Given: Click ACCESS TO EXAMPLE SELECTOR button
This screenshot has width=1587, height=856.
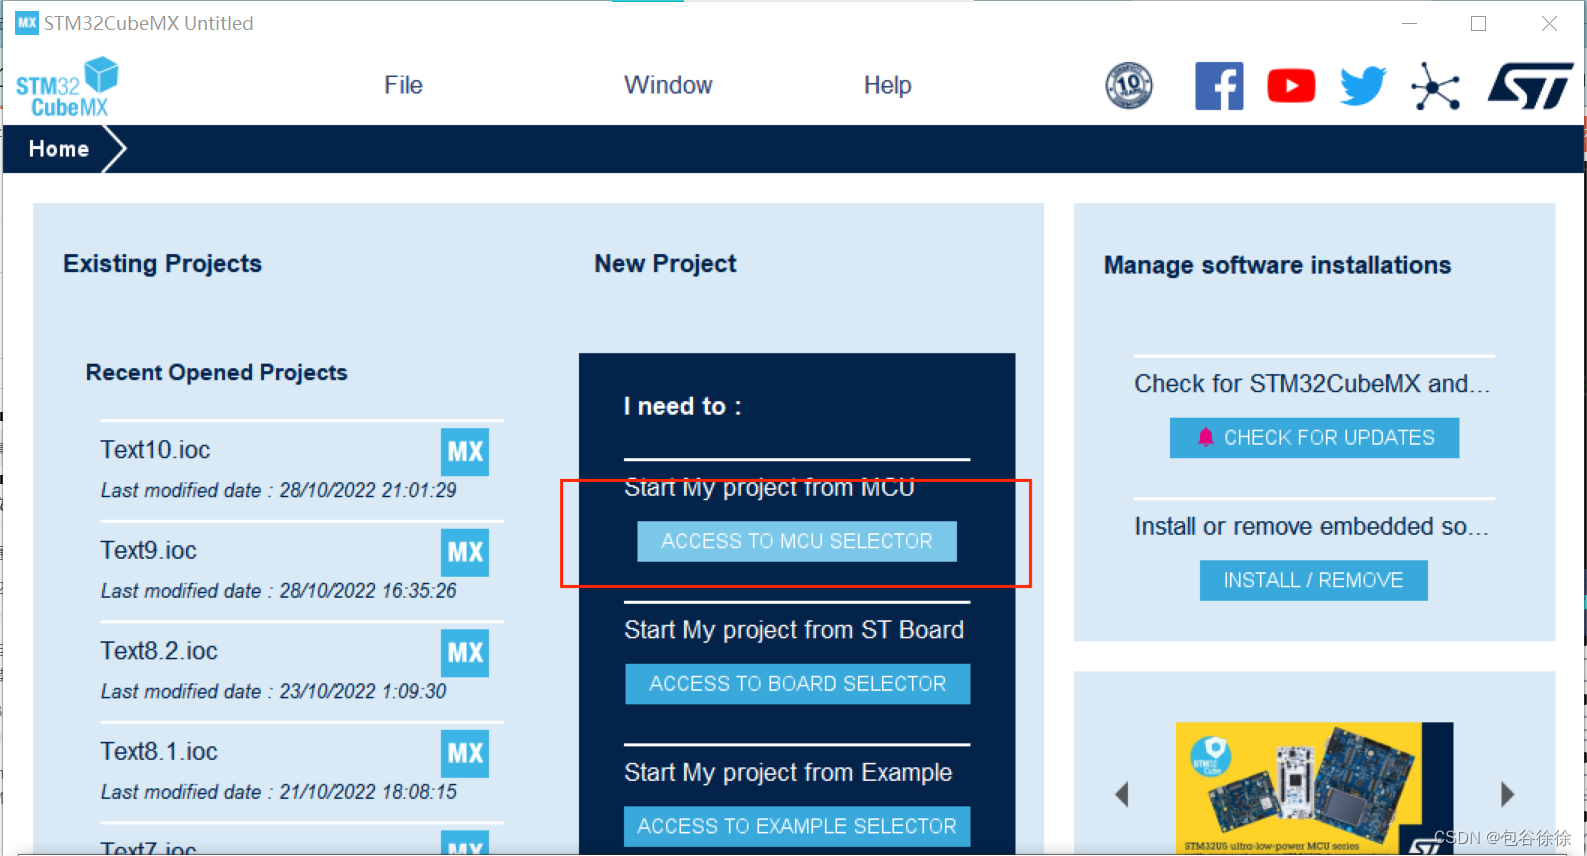Looking at the screenshot, I should (x=797, y=826).
